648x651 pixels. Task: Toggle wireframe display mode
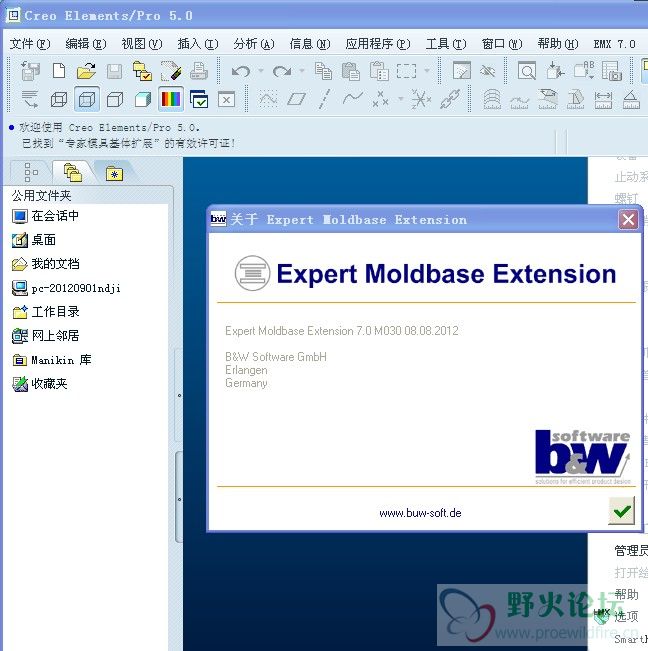pos(59,100)
